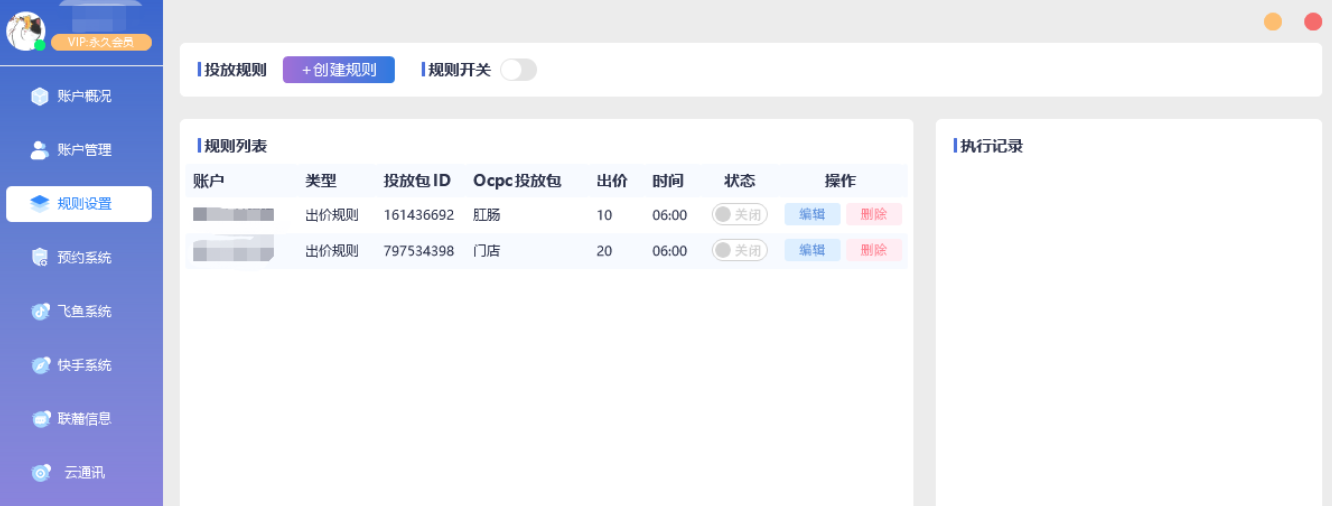Click the user avatar picture
Image resolution: width=1332 pixels, height=506 pixels.
(25, 31)
